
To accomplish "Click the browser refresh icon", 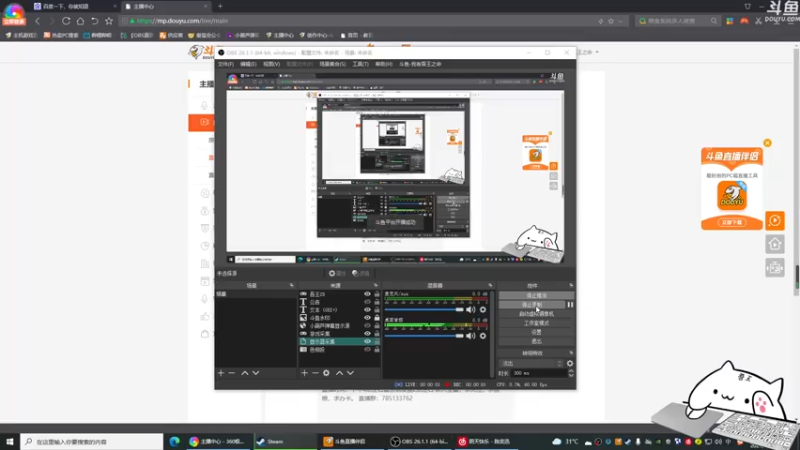I will click(x=66, y=21).
